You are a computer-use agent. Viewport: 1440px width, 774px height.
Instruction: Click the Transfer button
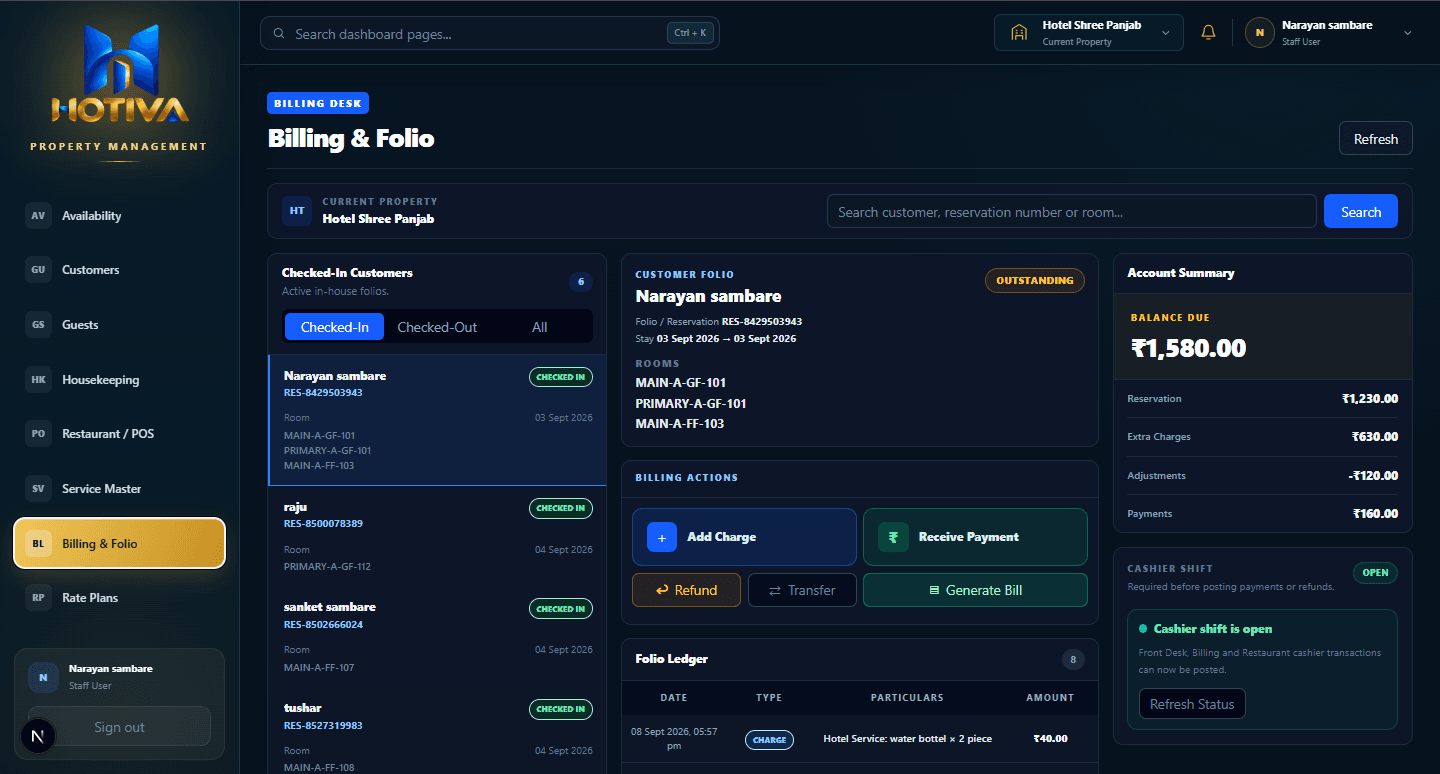(x=802, y=590)
